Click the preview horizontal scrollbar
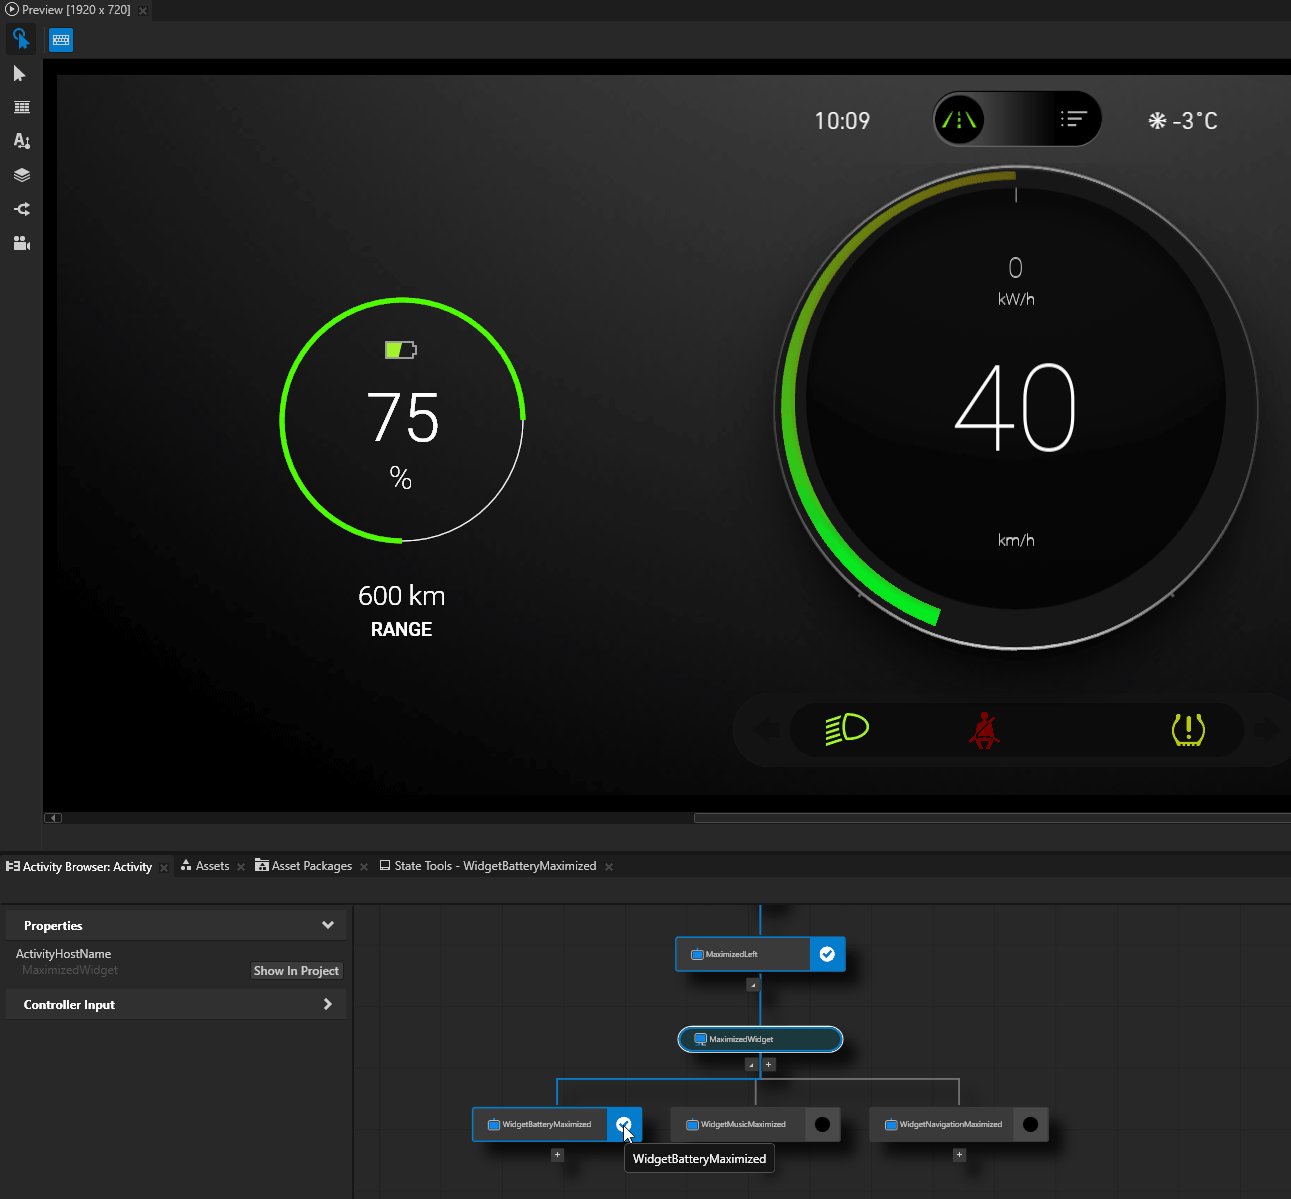 click(x=990, y=818)
